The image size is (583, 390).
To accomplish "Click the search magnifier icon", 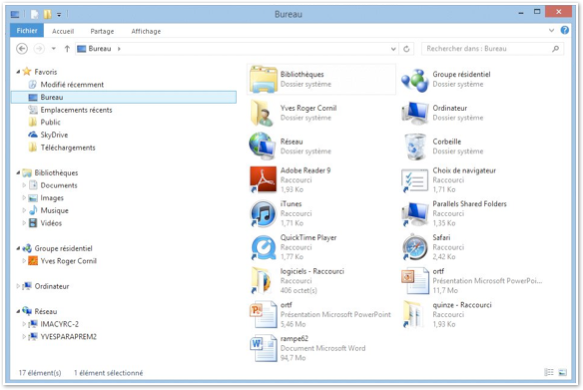I will point(555,49).
